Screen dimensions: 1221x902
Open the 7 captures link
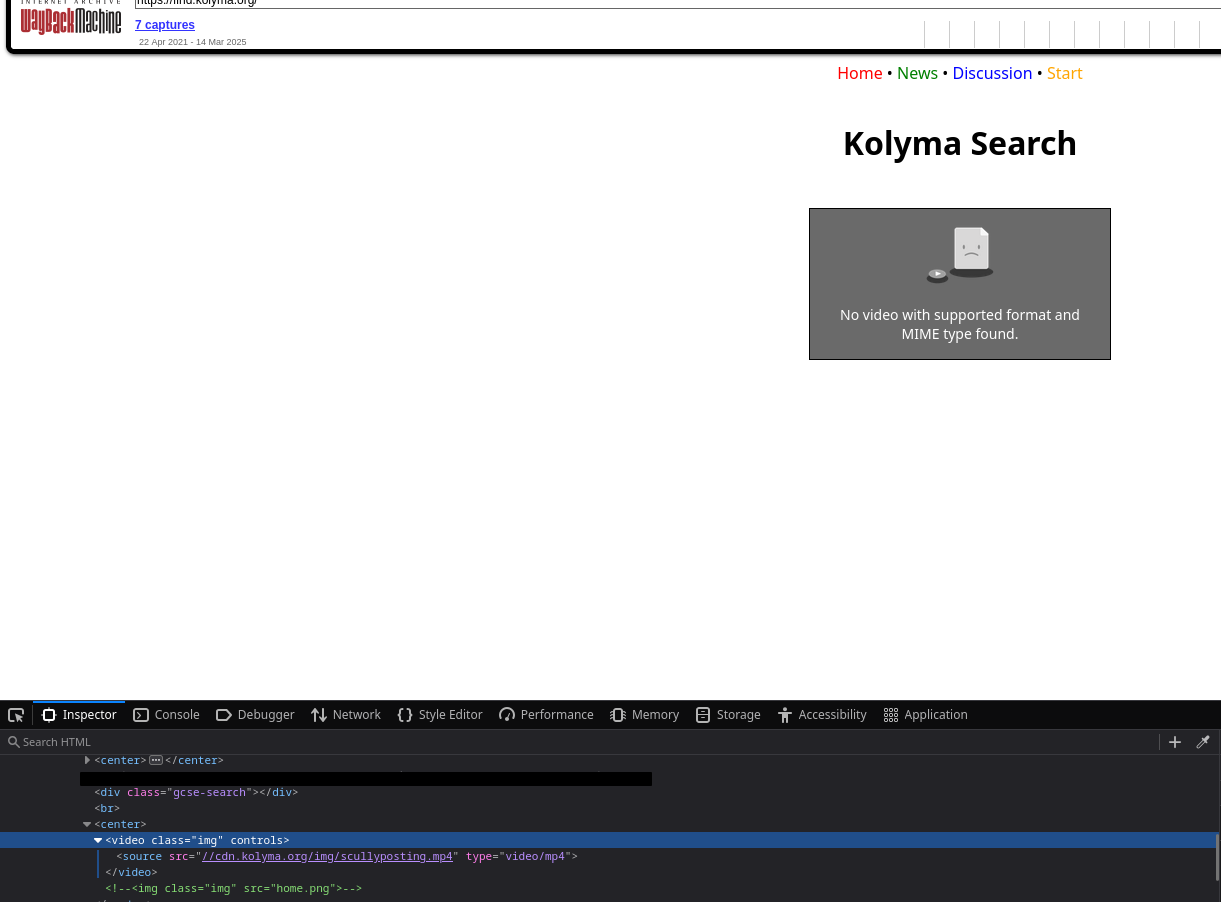point(165,25)
